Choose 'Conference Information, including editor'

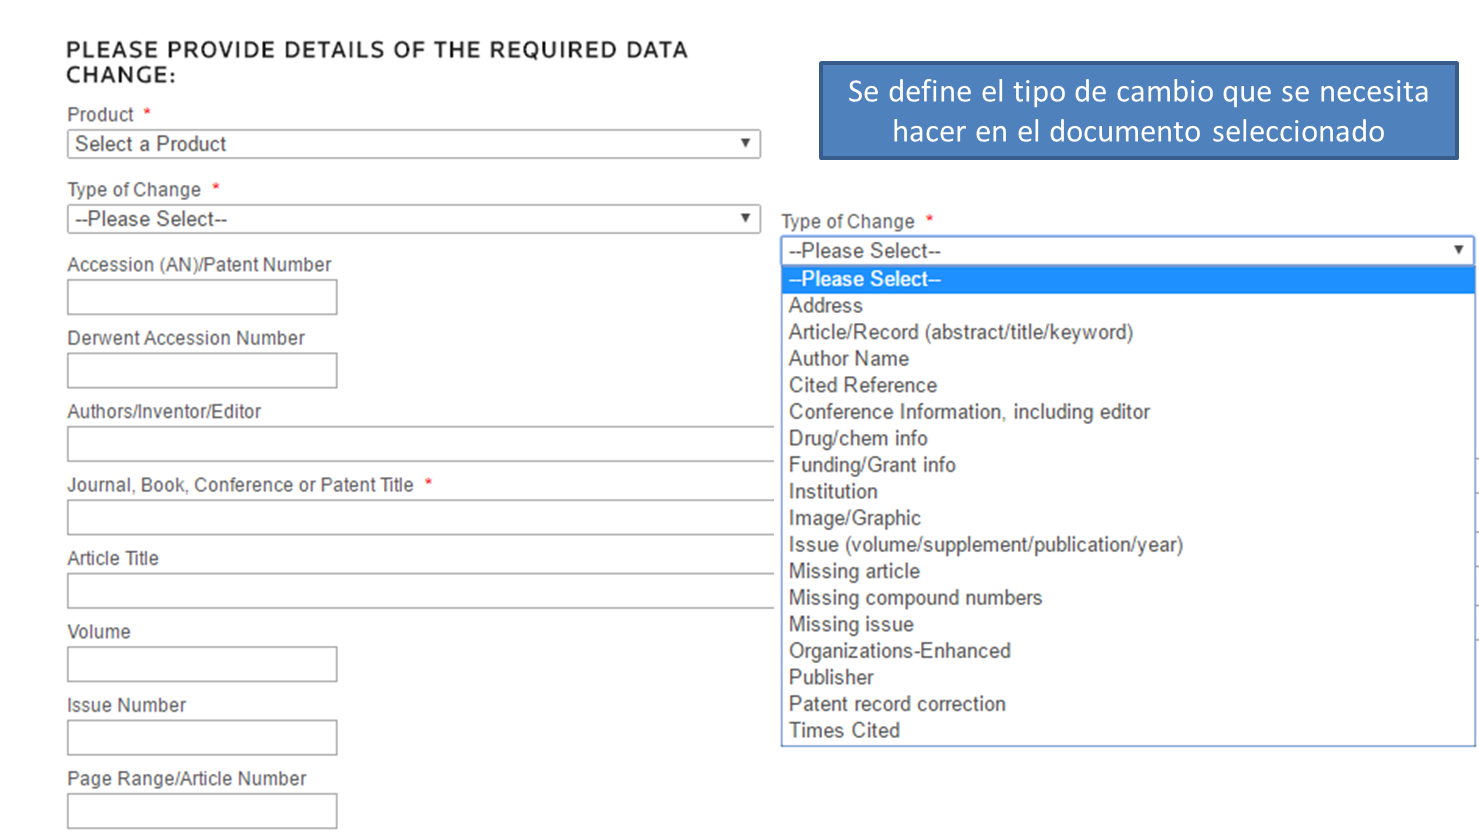click(1127, 412)
